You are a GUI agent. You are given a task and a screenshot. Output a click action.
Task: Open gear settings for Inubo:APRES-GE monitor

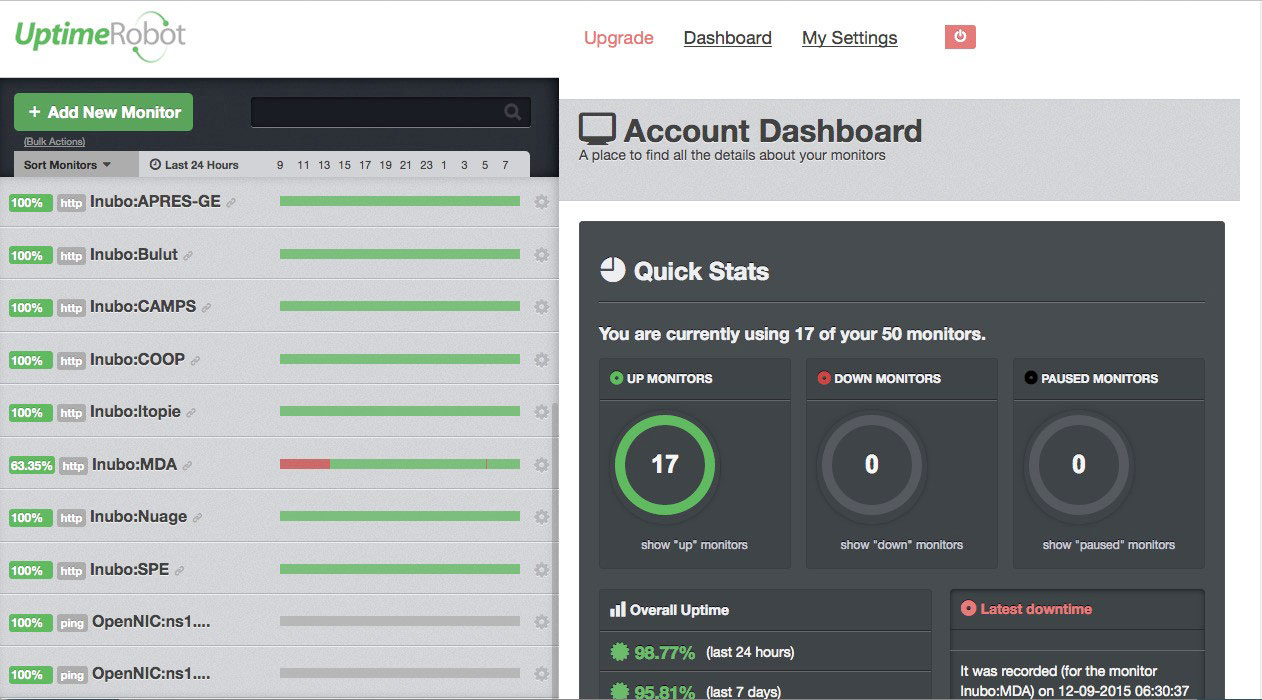(x=542, y=202)
